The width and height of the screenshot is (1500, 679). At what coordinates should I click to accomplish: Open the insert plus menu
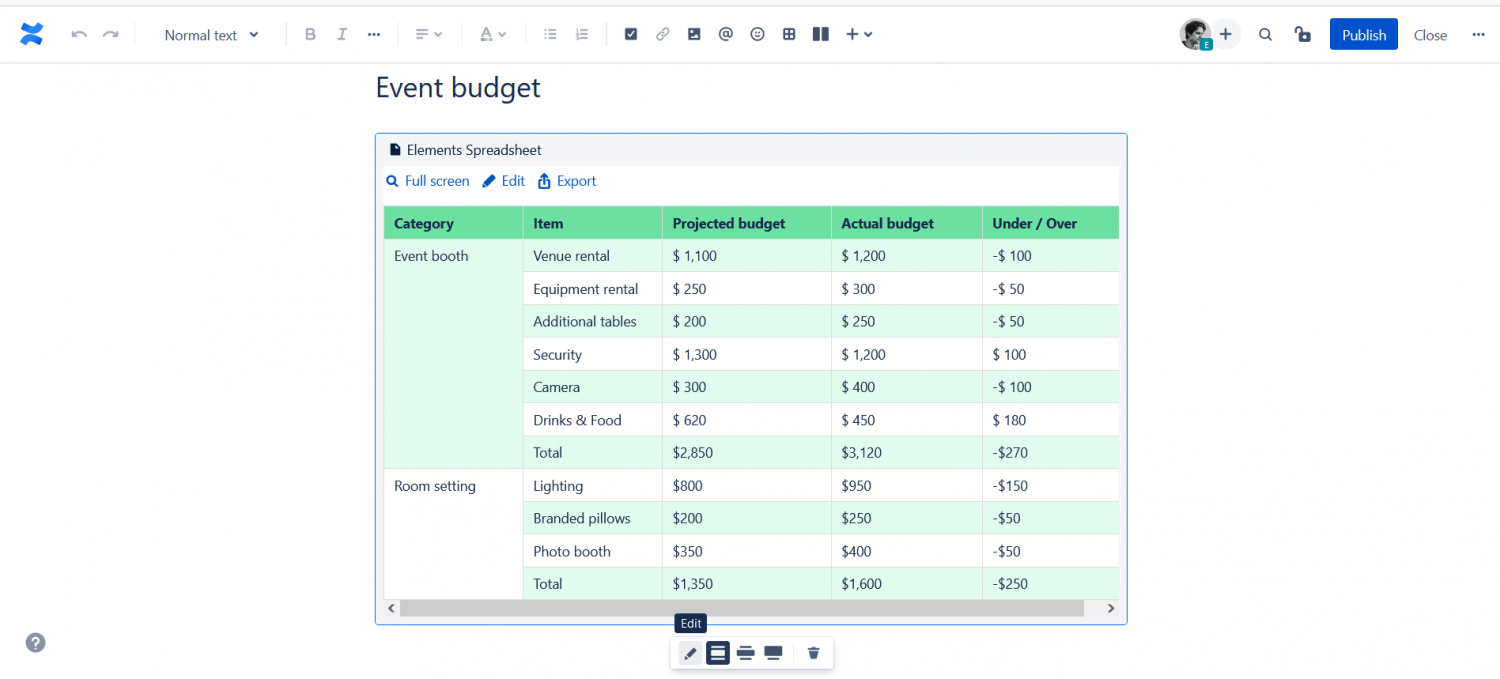coord(858,34)
